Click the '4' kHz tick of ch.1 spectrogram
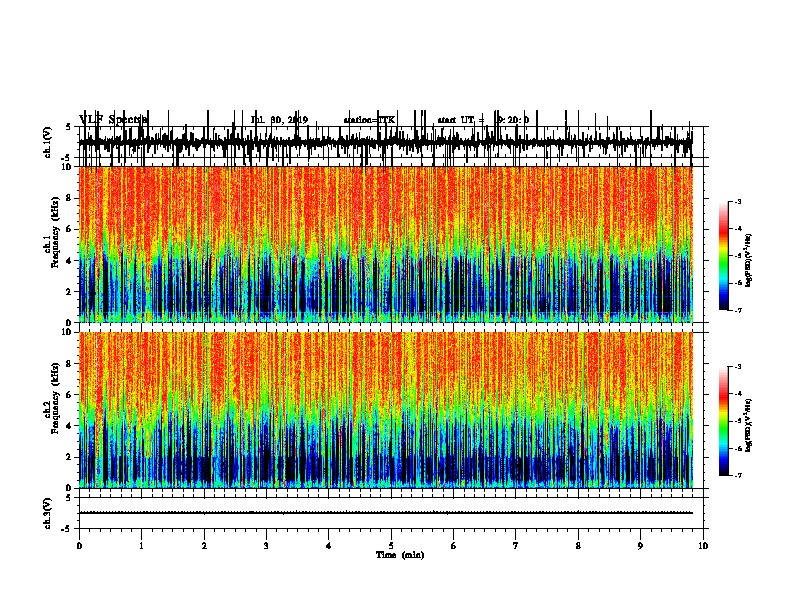The image size is (792, 612). click(69, 261)
